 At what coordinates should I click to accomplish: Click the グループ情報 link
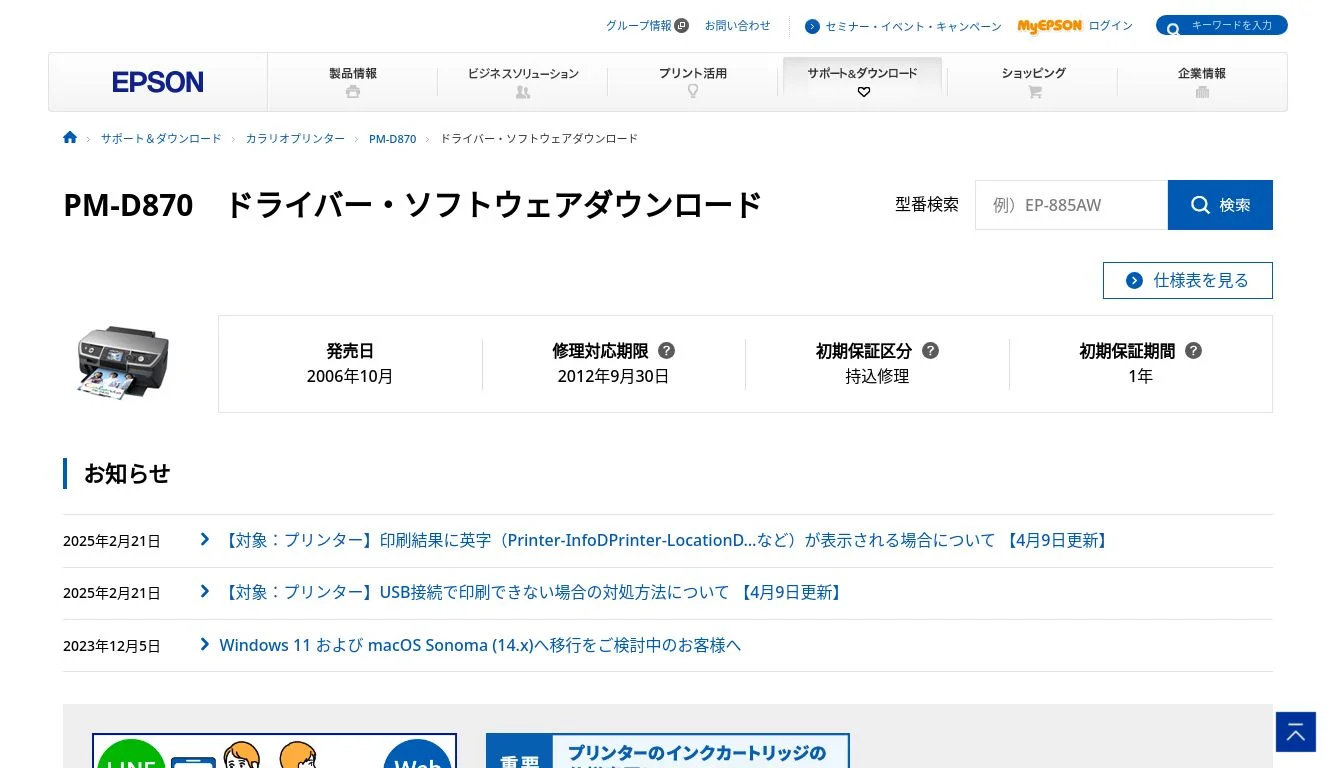pos(647,26)
